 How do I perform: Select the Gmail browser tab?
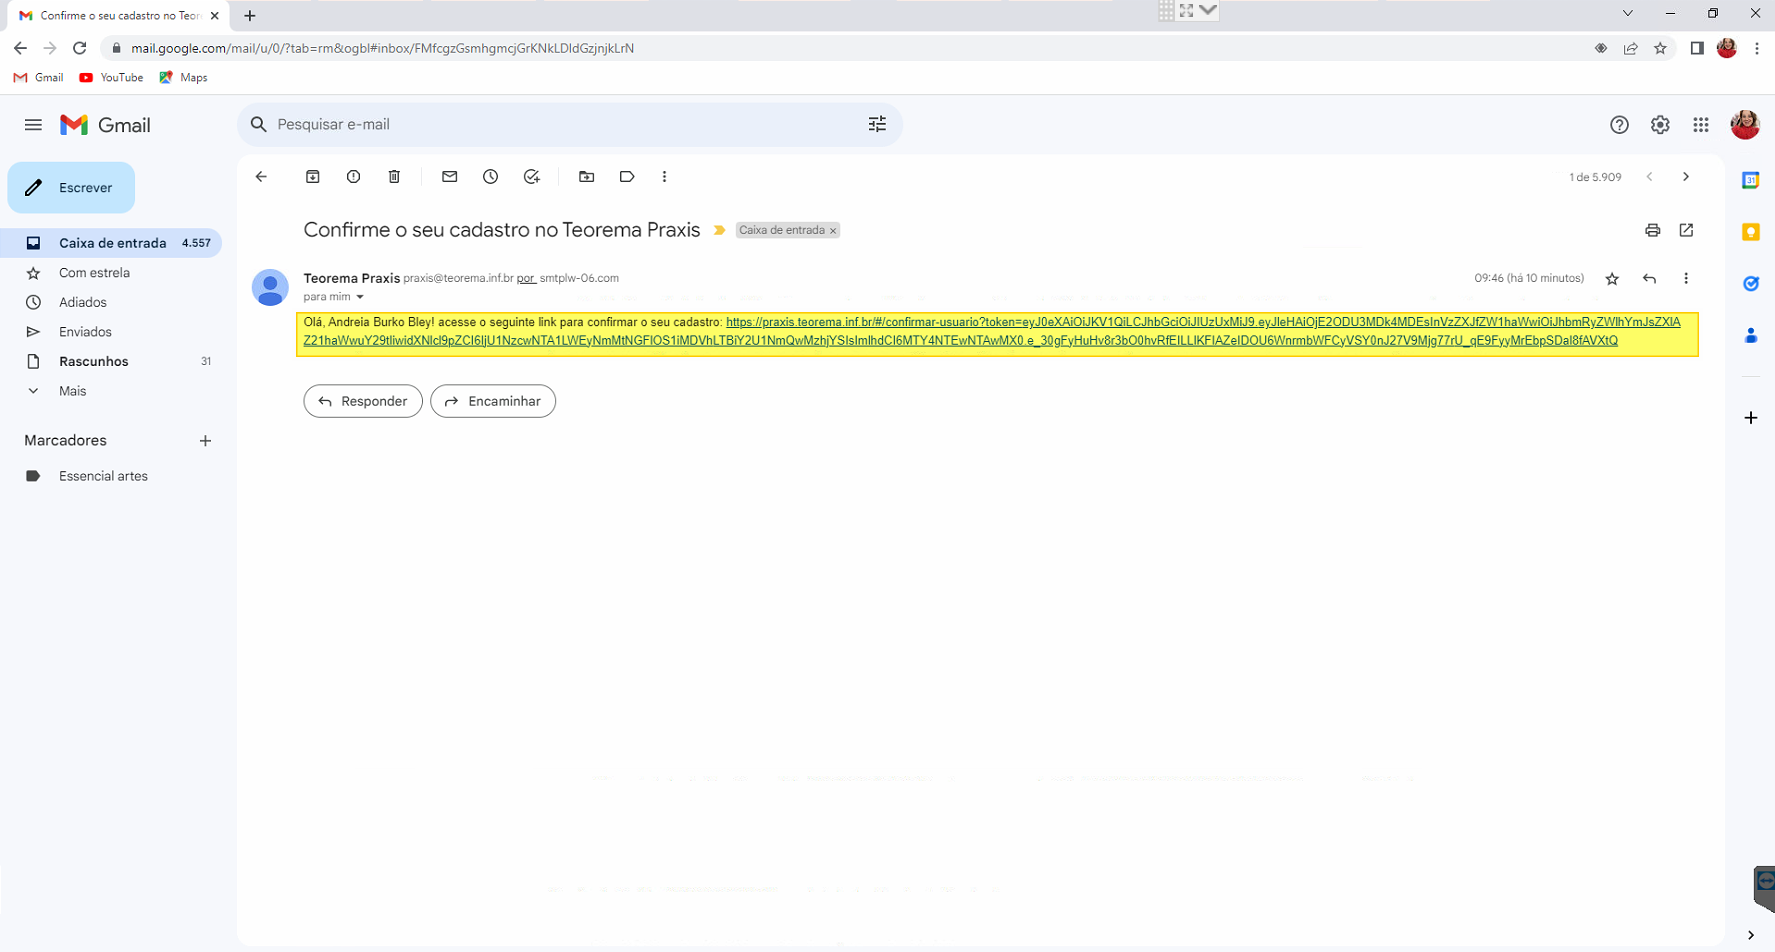click(x=118, y=16)
